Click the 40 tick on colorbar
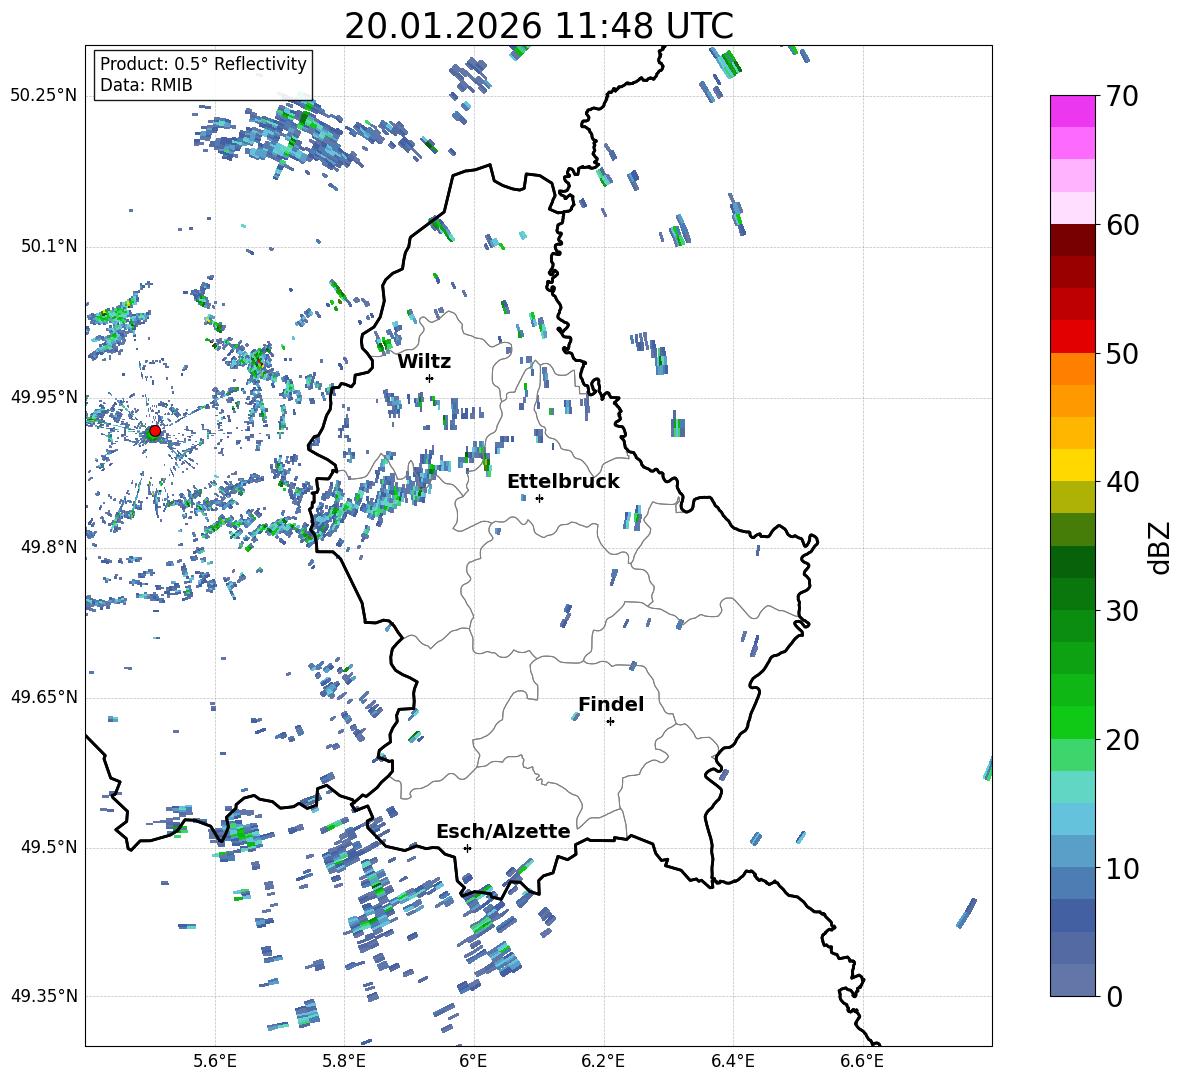 [x=1122, y=482]
